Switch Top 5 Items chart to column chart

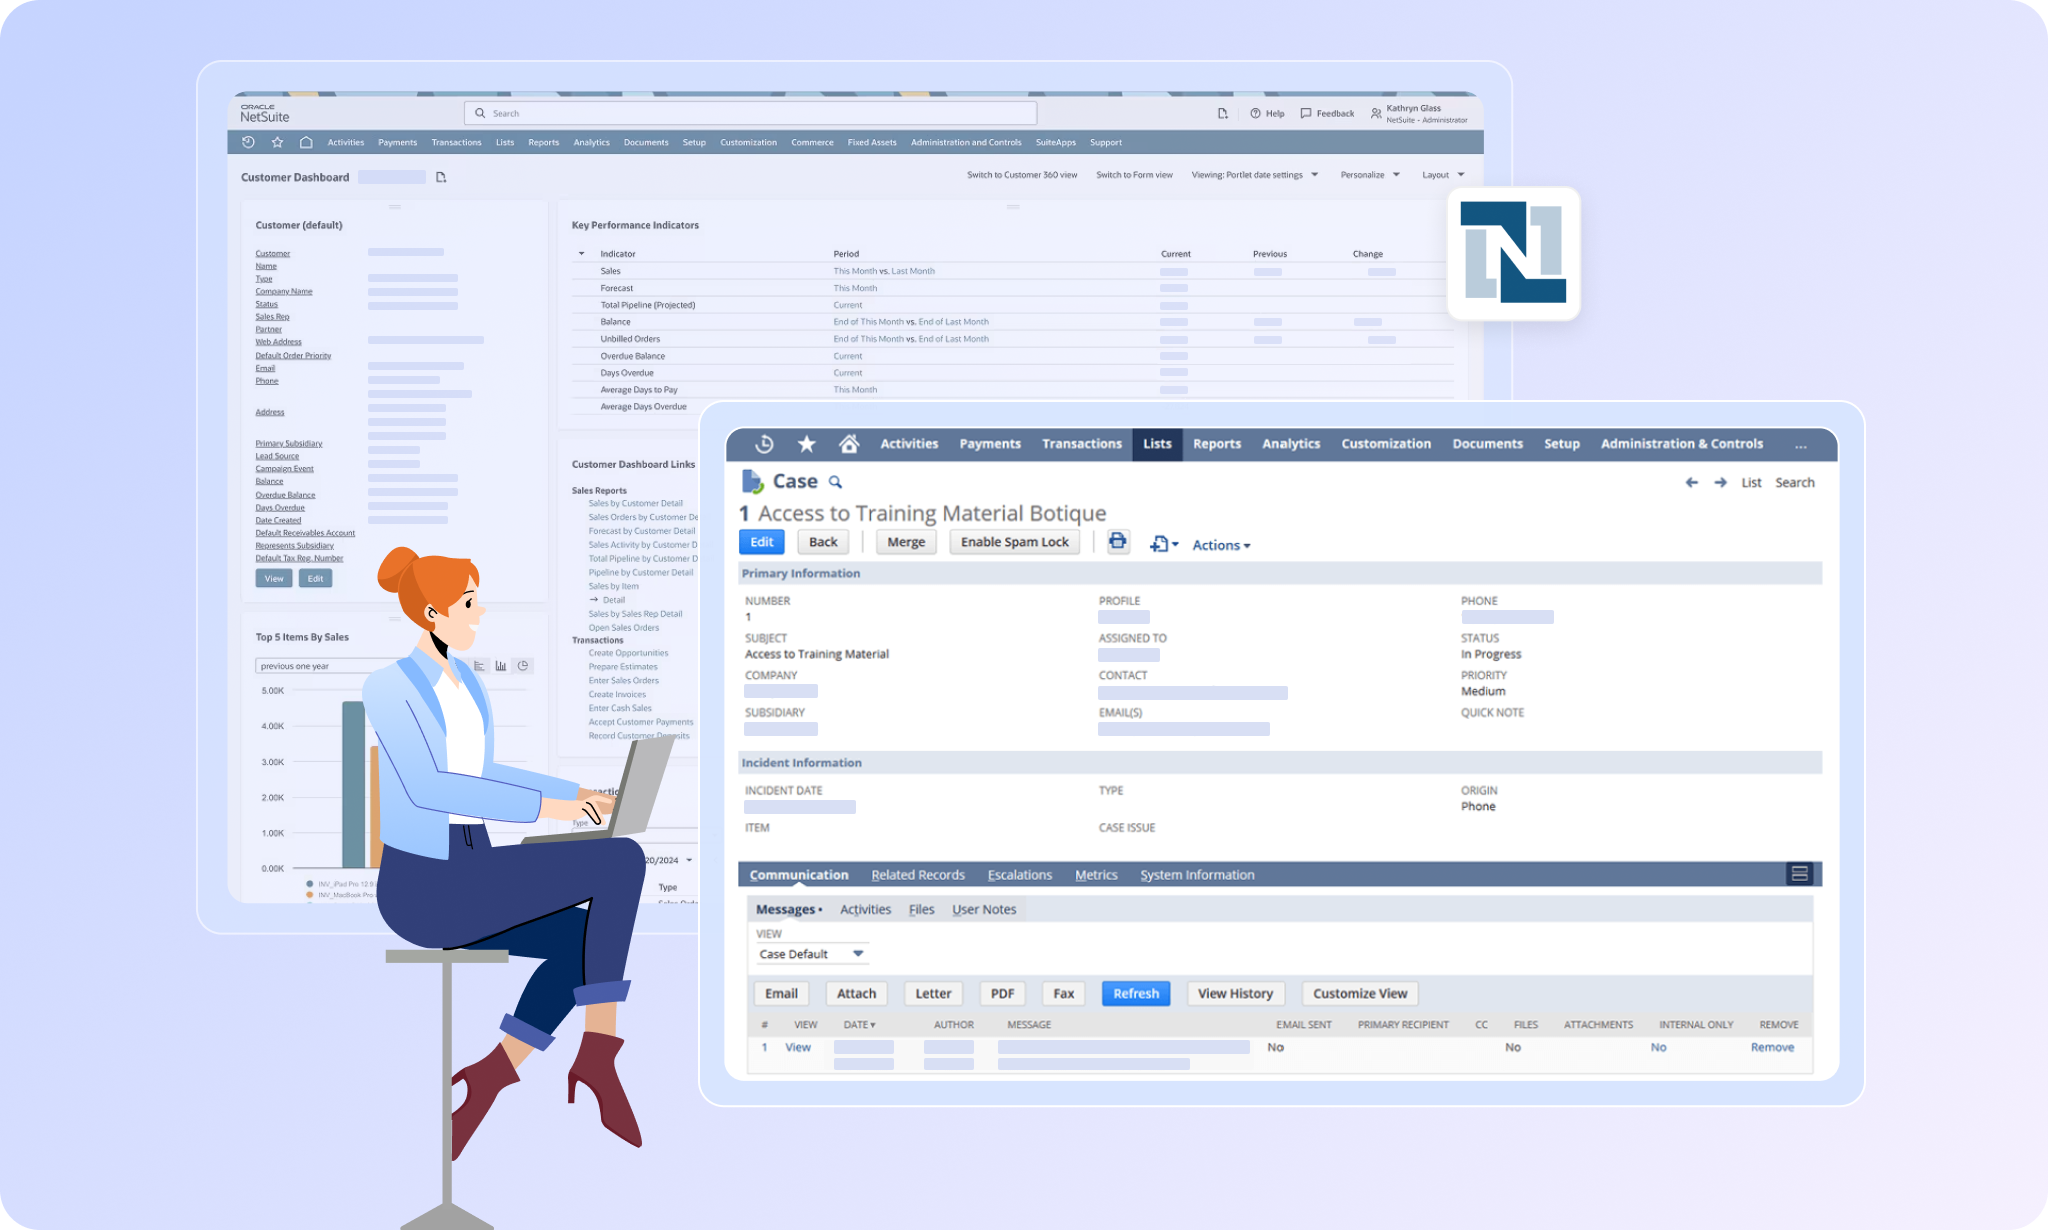point(501,666)
